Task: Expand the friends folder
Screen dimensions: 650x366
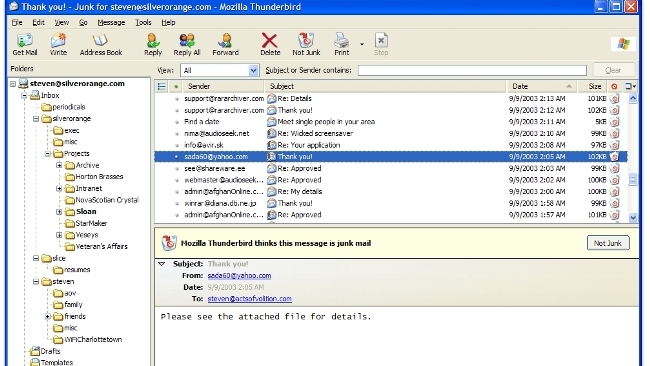Action: (48, 316)
